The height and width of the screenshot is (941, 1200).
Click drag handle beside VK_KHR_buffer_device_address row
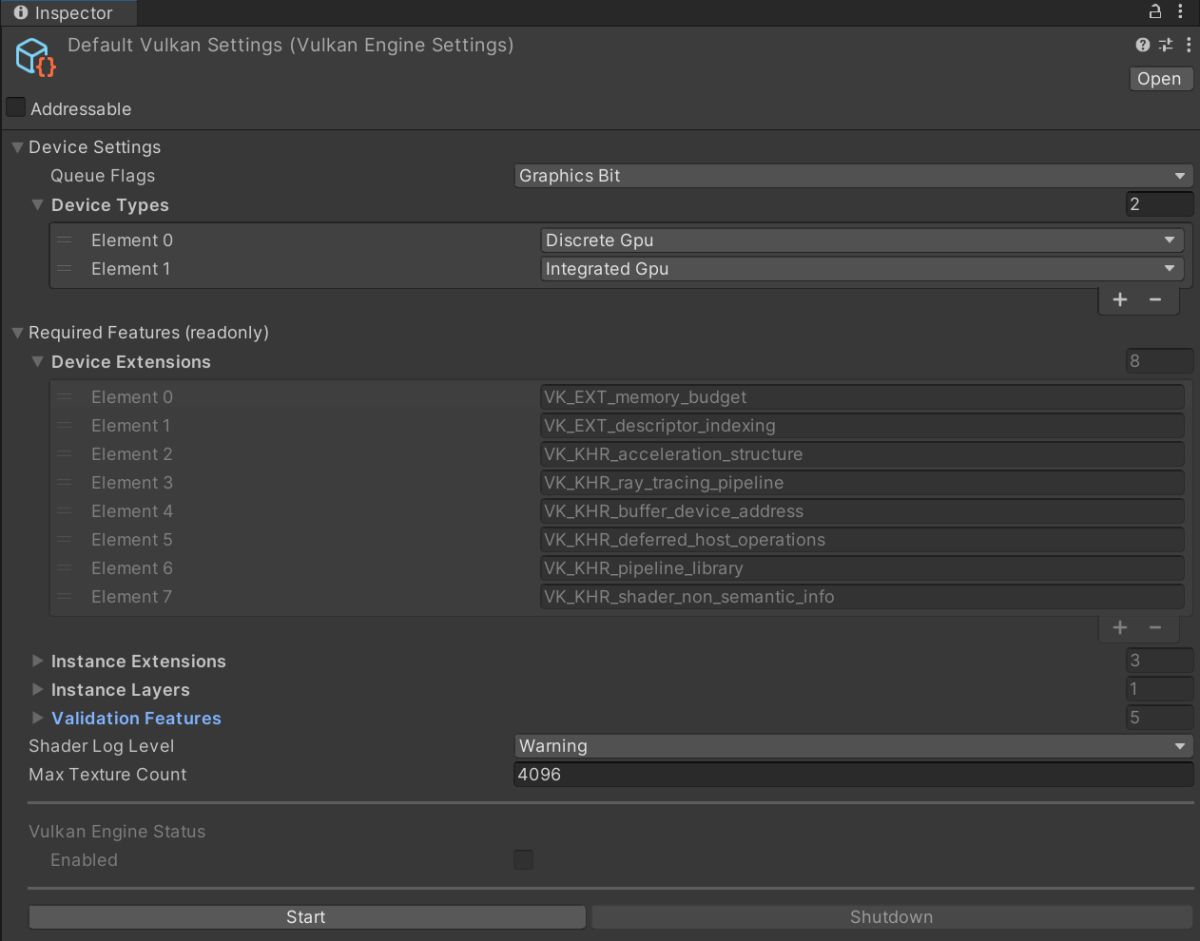tap(65, 511)
